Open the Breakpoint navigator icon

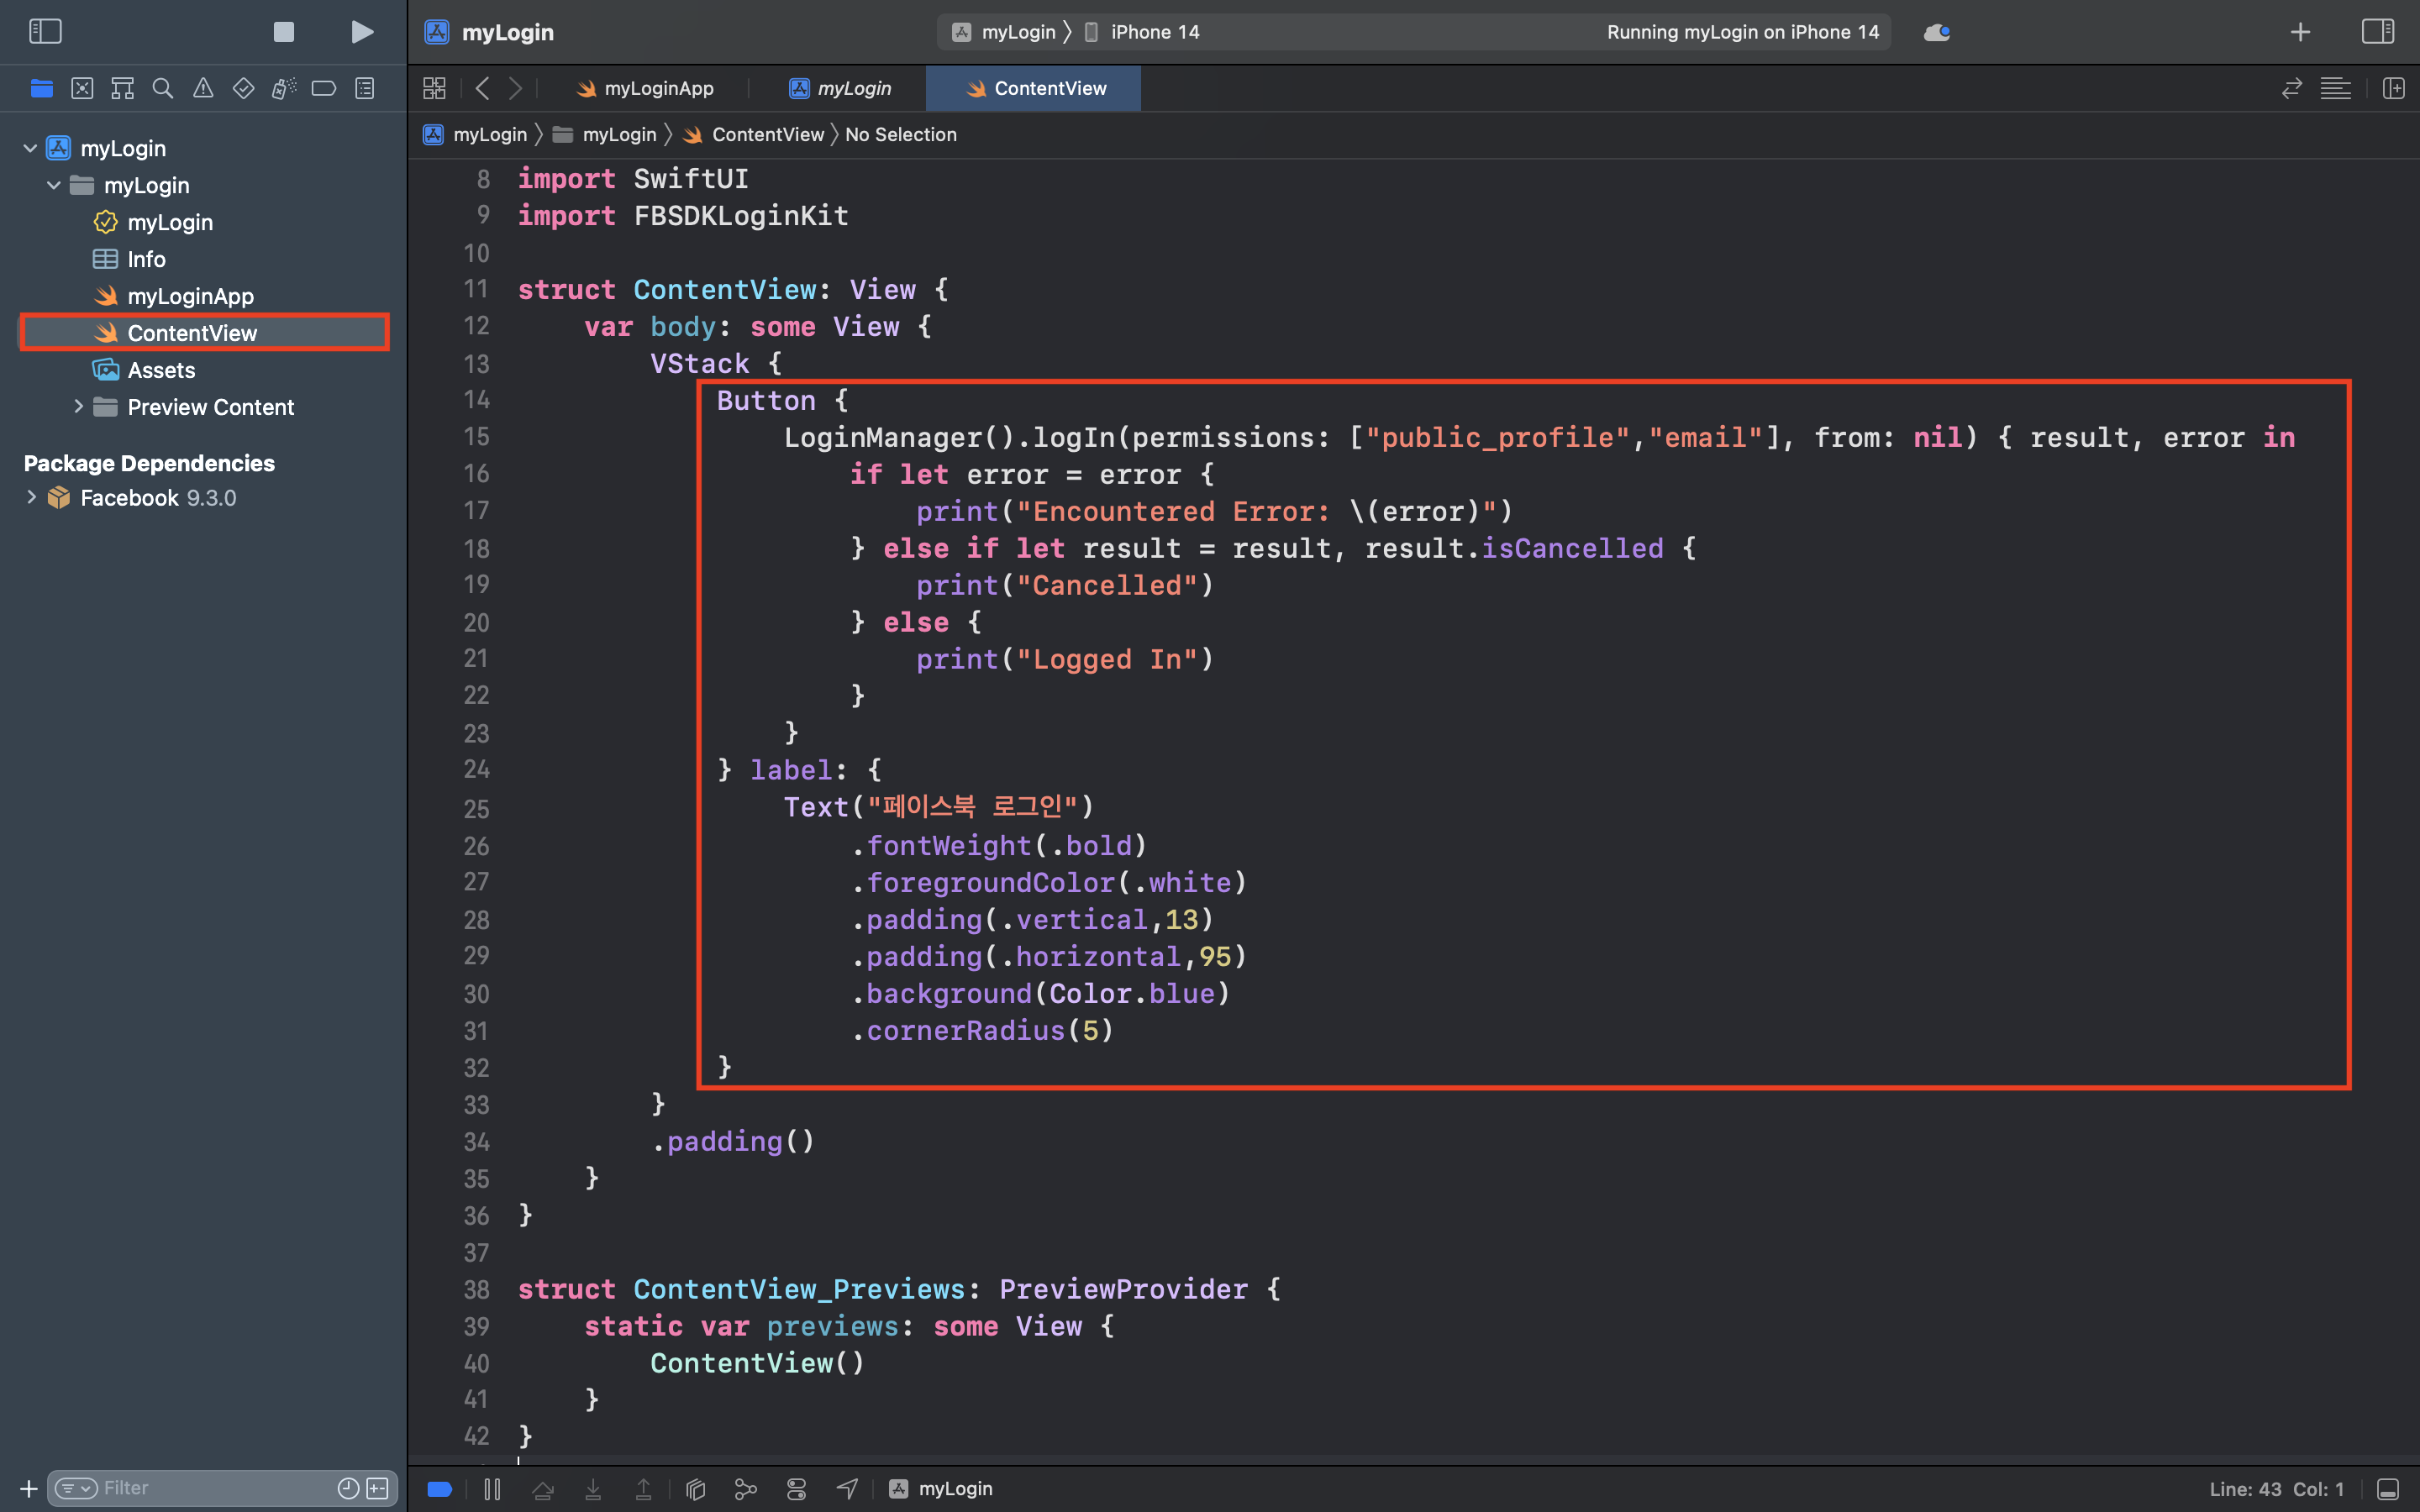coord(323,89)
